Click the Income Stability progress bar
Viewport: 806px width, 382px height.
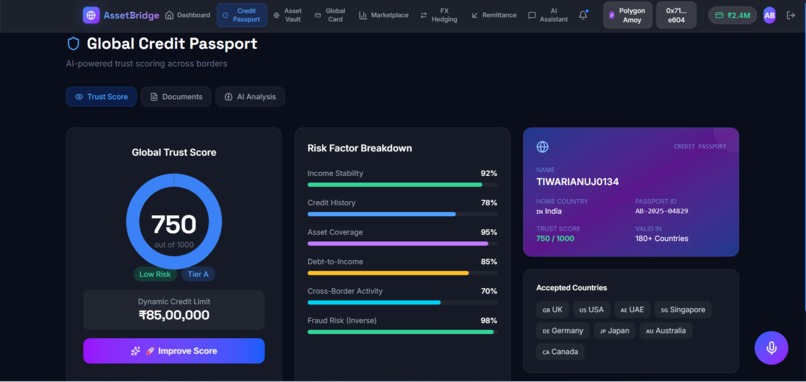tap(402, 185)
